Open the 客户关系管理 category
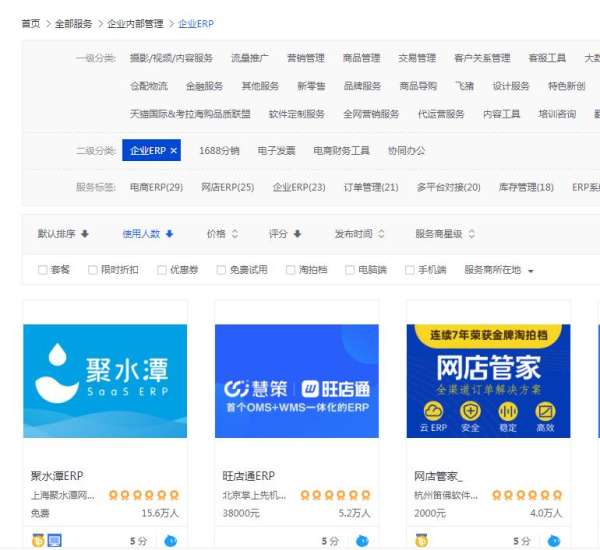600x550 pixels. coord(482,58)
